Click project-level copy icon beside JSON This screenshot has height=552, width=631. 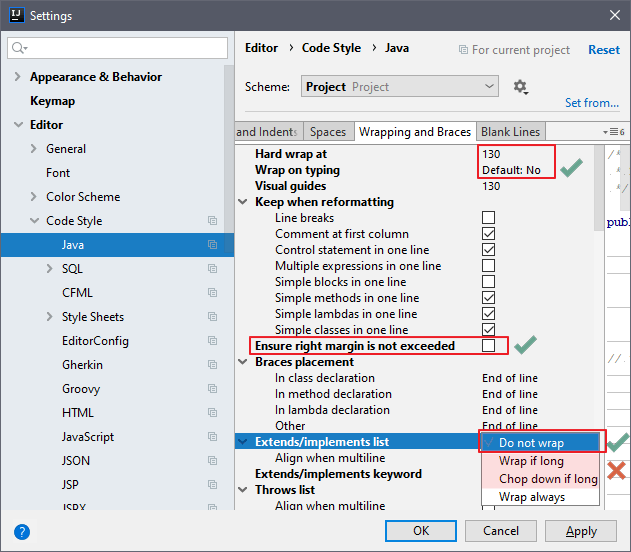[212, 461]
